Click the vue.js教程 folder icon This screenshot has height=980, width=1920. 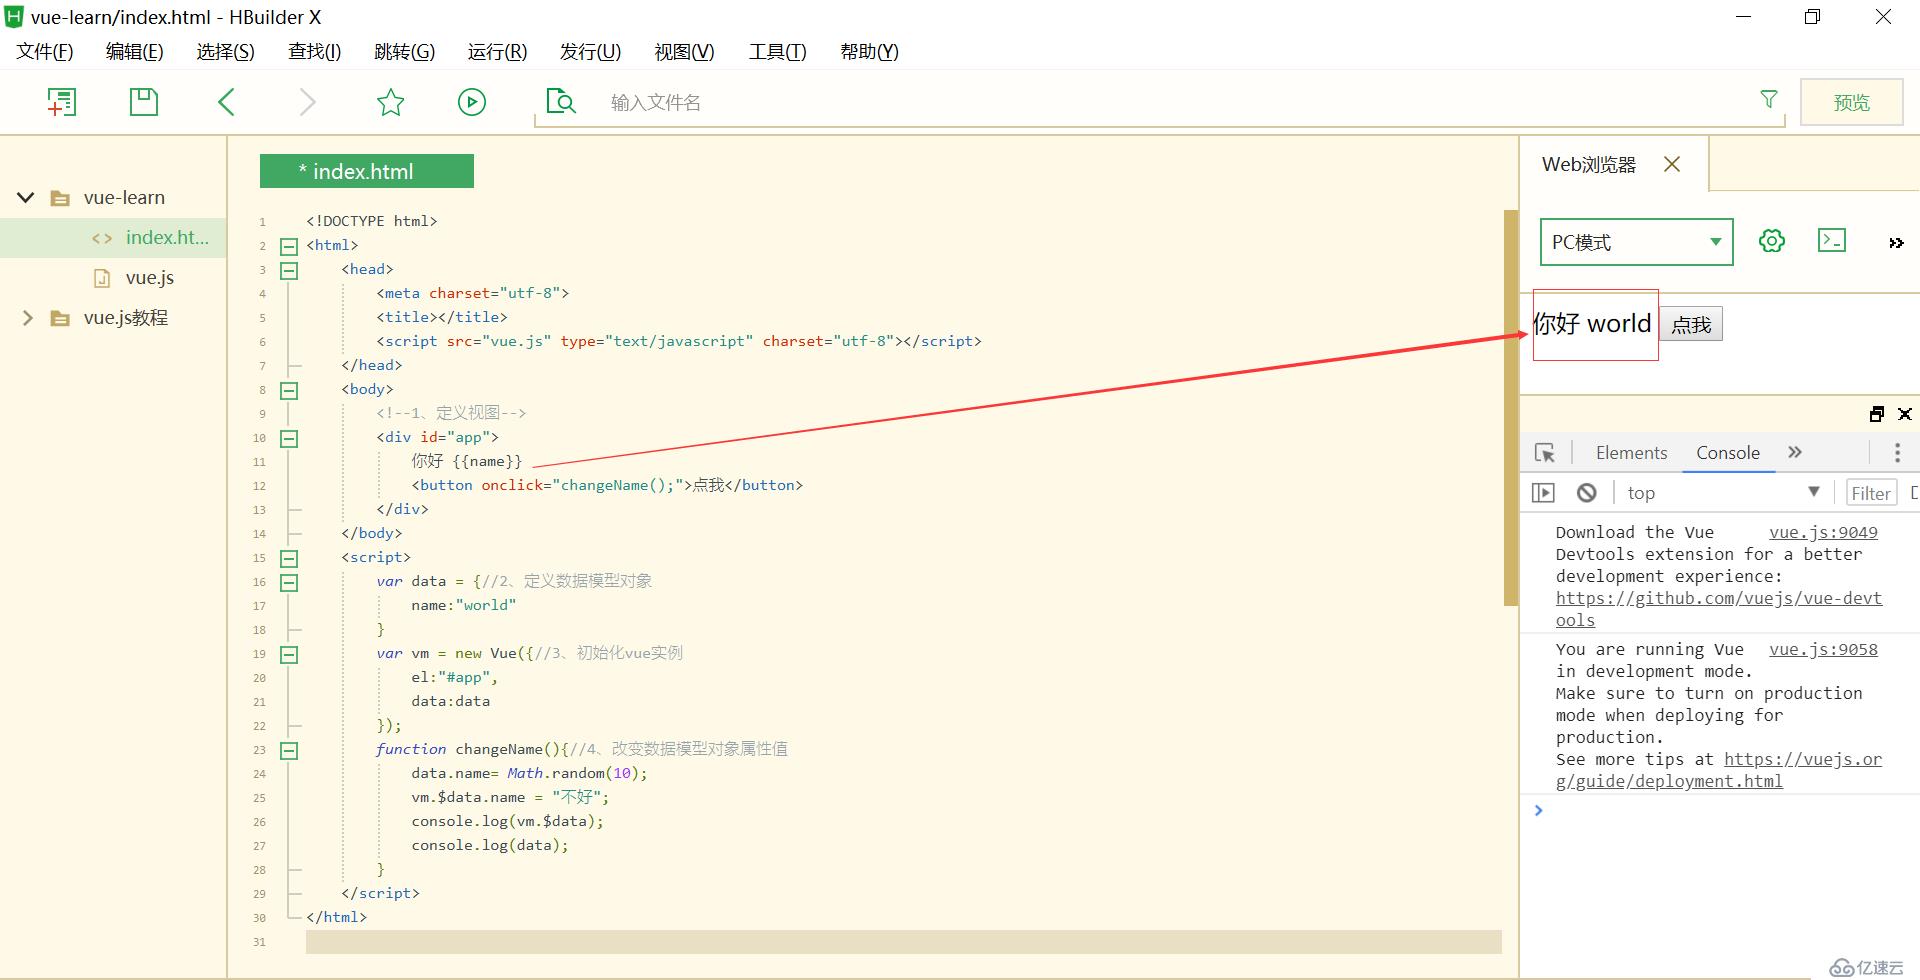61,318
